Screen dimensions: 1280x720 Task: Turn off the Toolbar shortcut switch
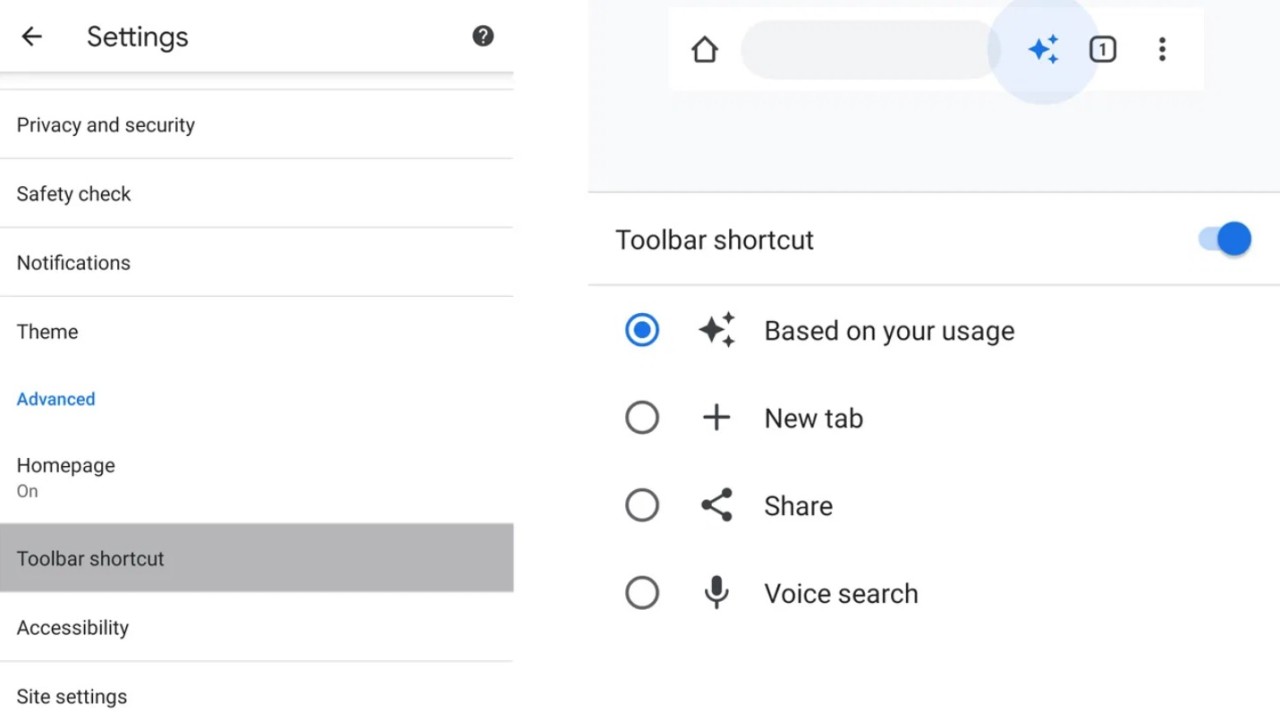1225,240
